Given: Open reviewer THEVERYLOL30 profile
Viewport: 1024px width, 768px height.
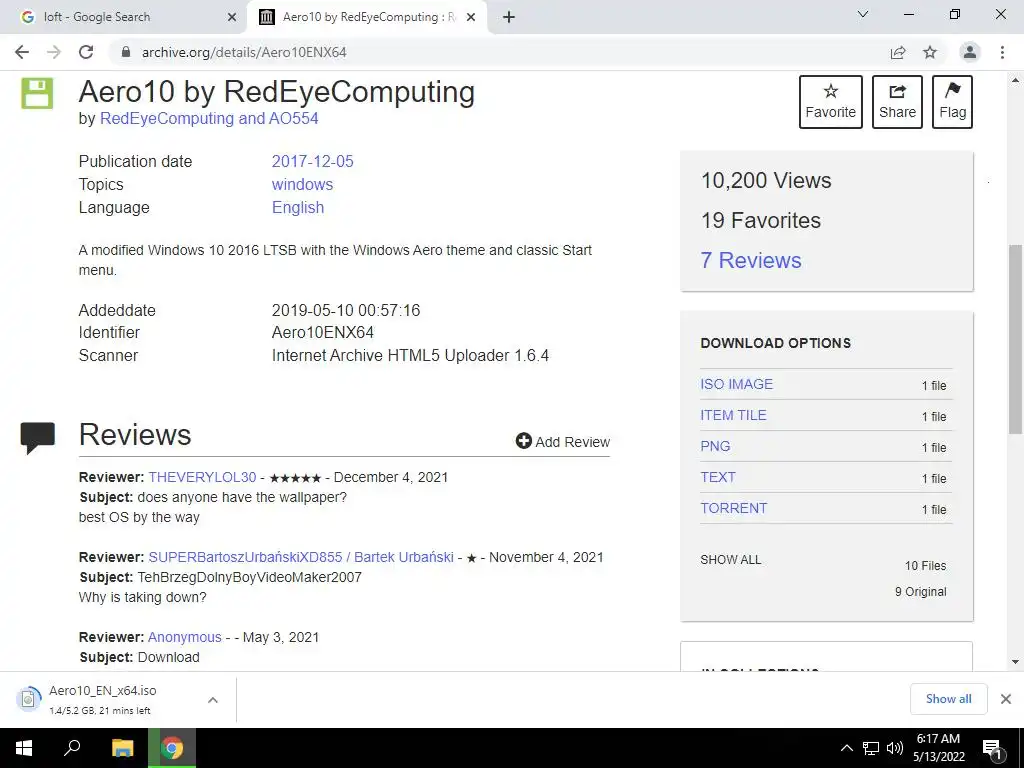Looking at the screenshot, I should point(202,477).
